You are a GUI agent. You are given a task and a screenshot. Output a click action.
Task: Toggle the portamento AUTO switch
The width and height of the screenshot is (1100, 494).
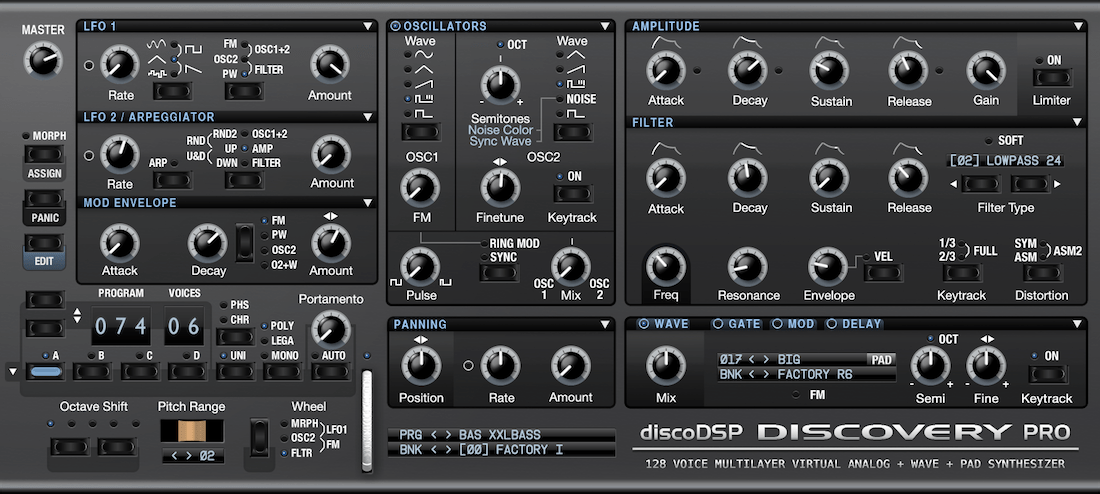[330, 370]
